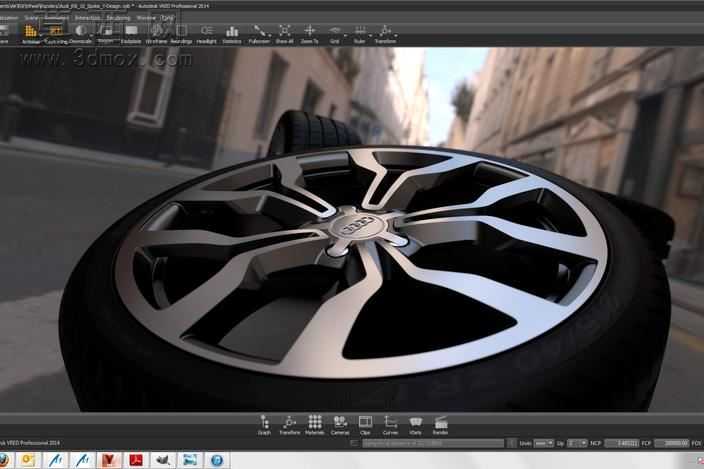
Task: Click the terminal input field in status bar
Action: 433,443
